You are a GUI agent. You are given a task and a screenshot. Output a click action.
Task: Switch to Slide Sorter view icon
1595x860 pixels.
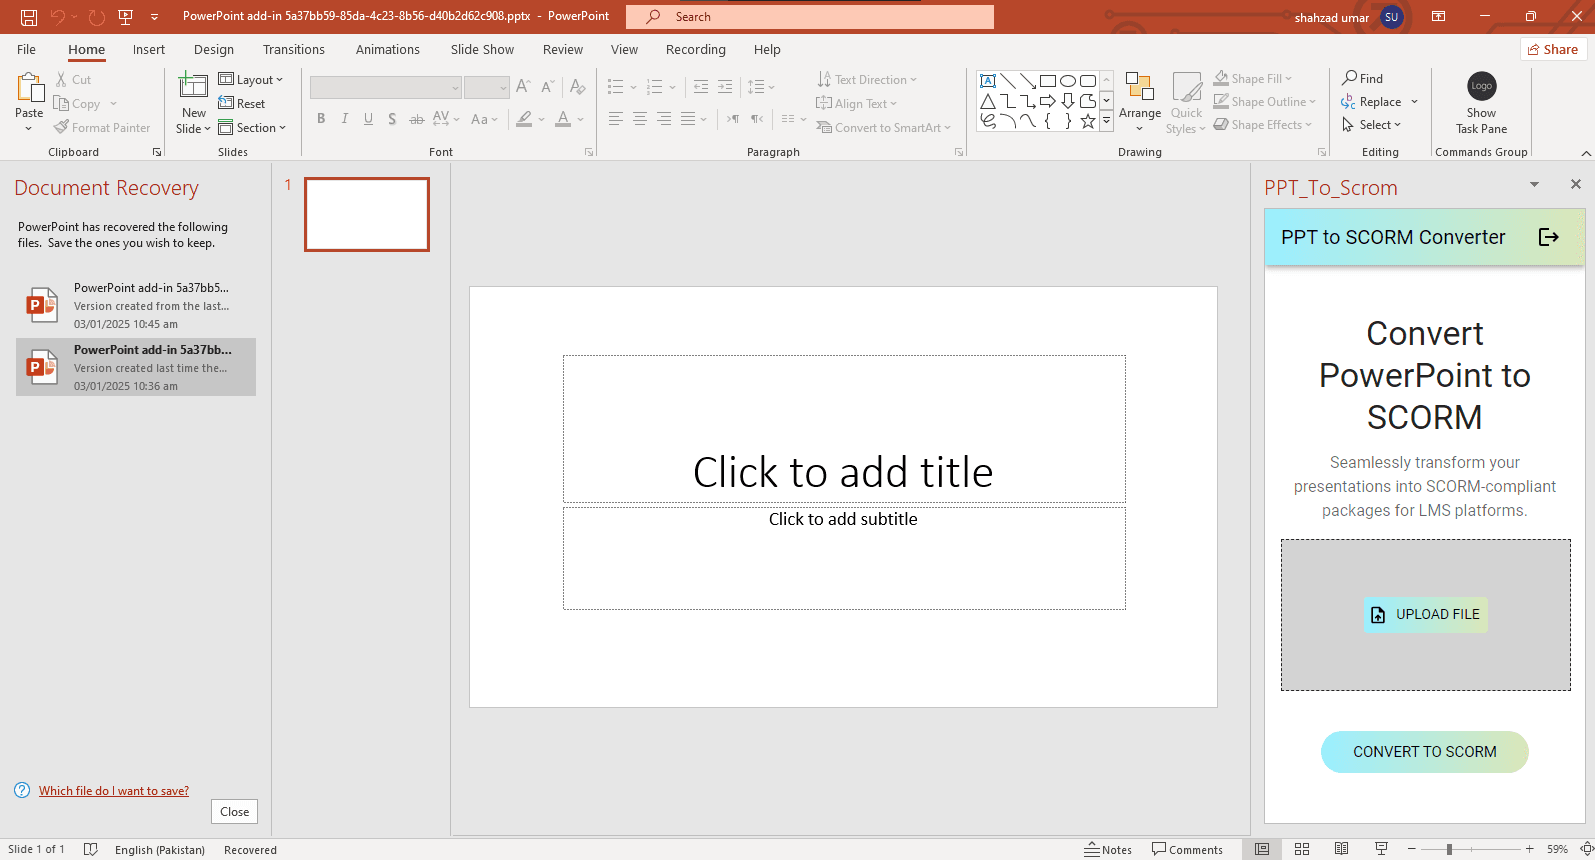[x=1302, y=849]
